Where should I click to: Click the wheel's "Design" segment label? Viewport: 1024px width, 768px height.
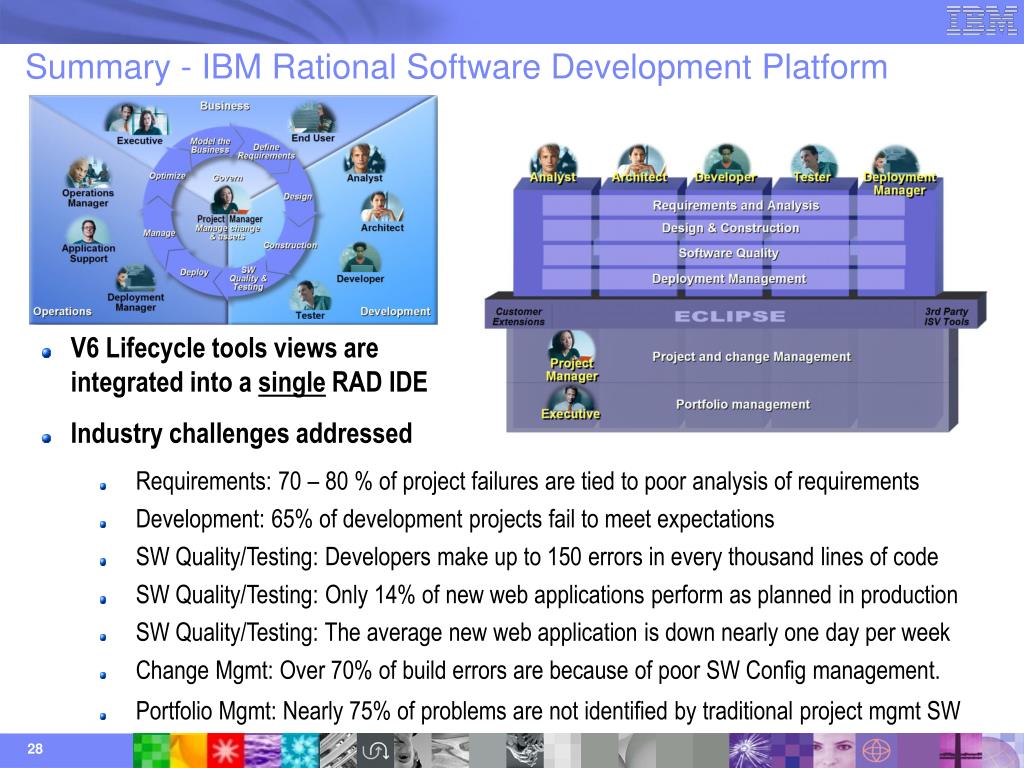(x=298, y=197)
